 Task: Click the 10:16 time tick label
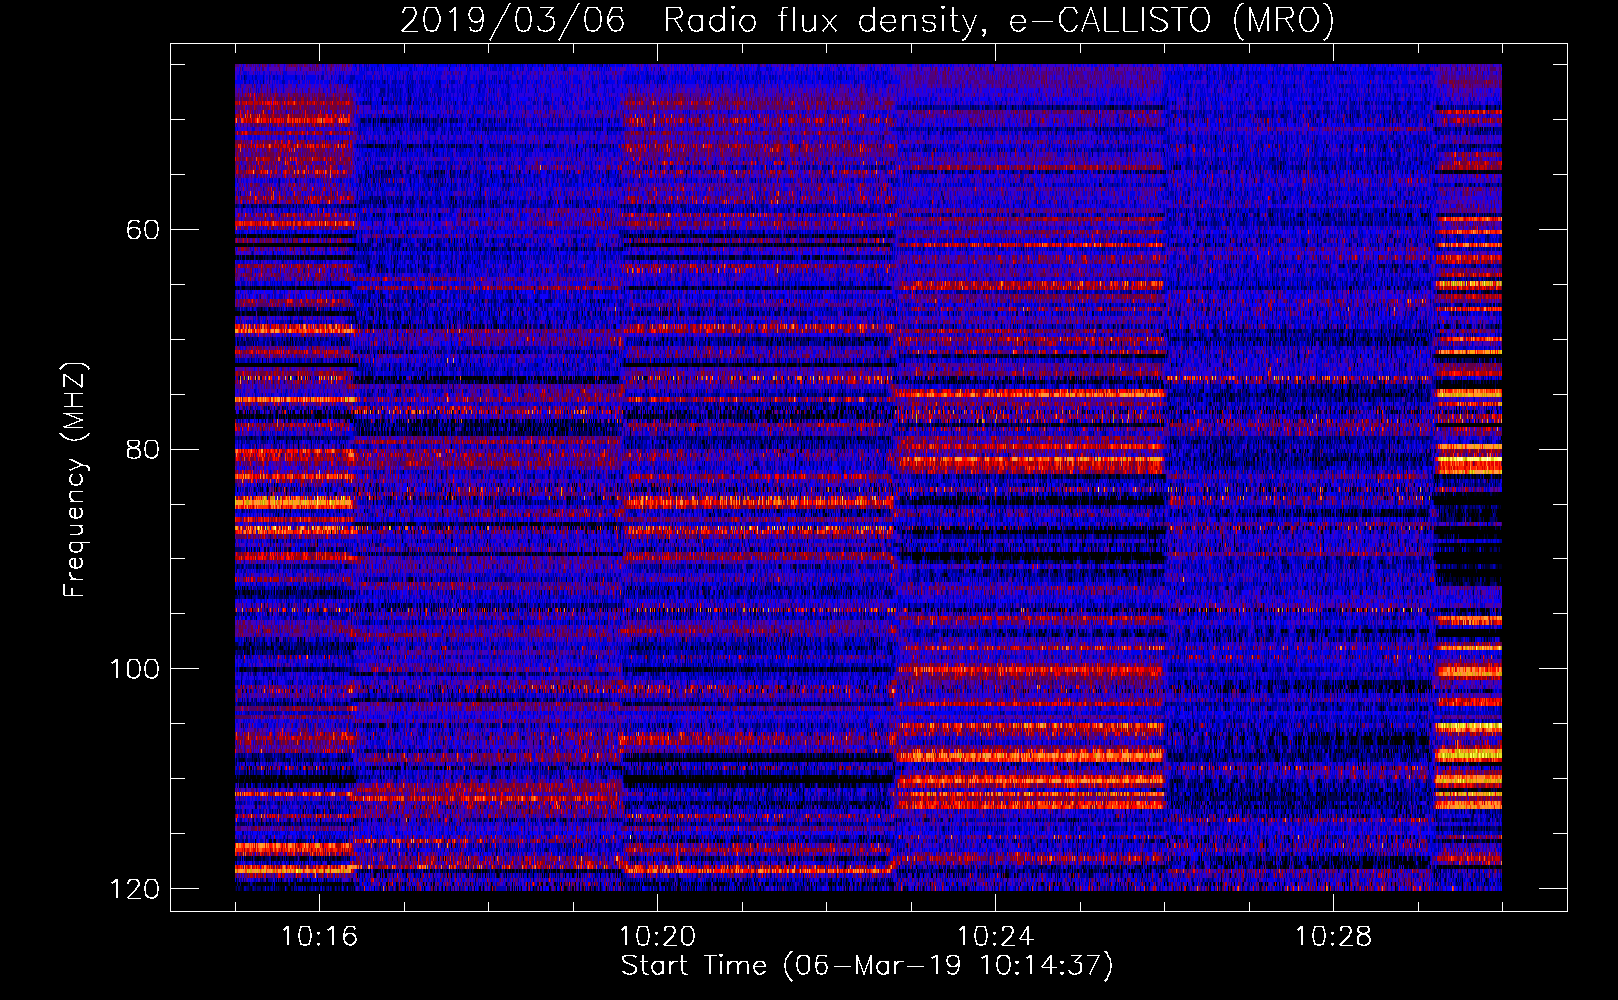click(x=319, y=936)
